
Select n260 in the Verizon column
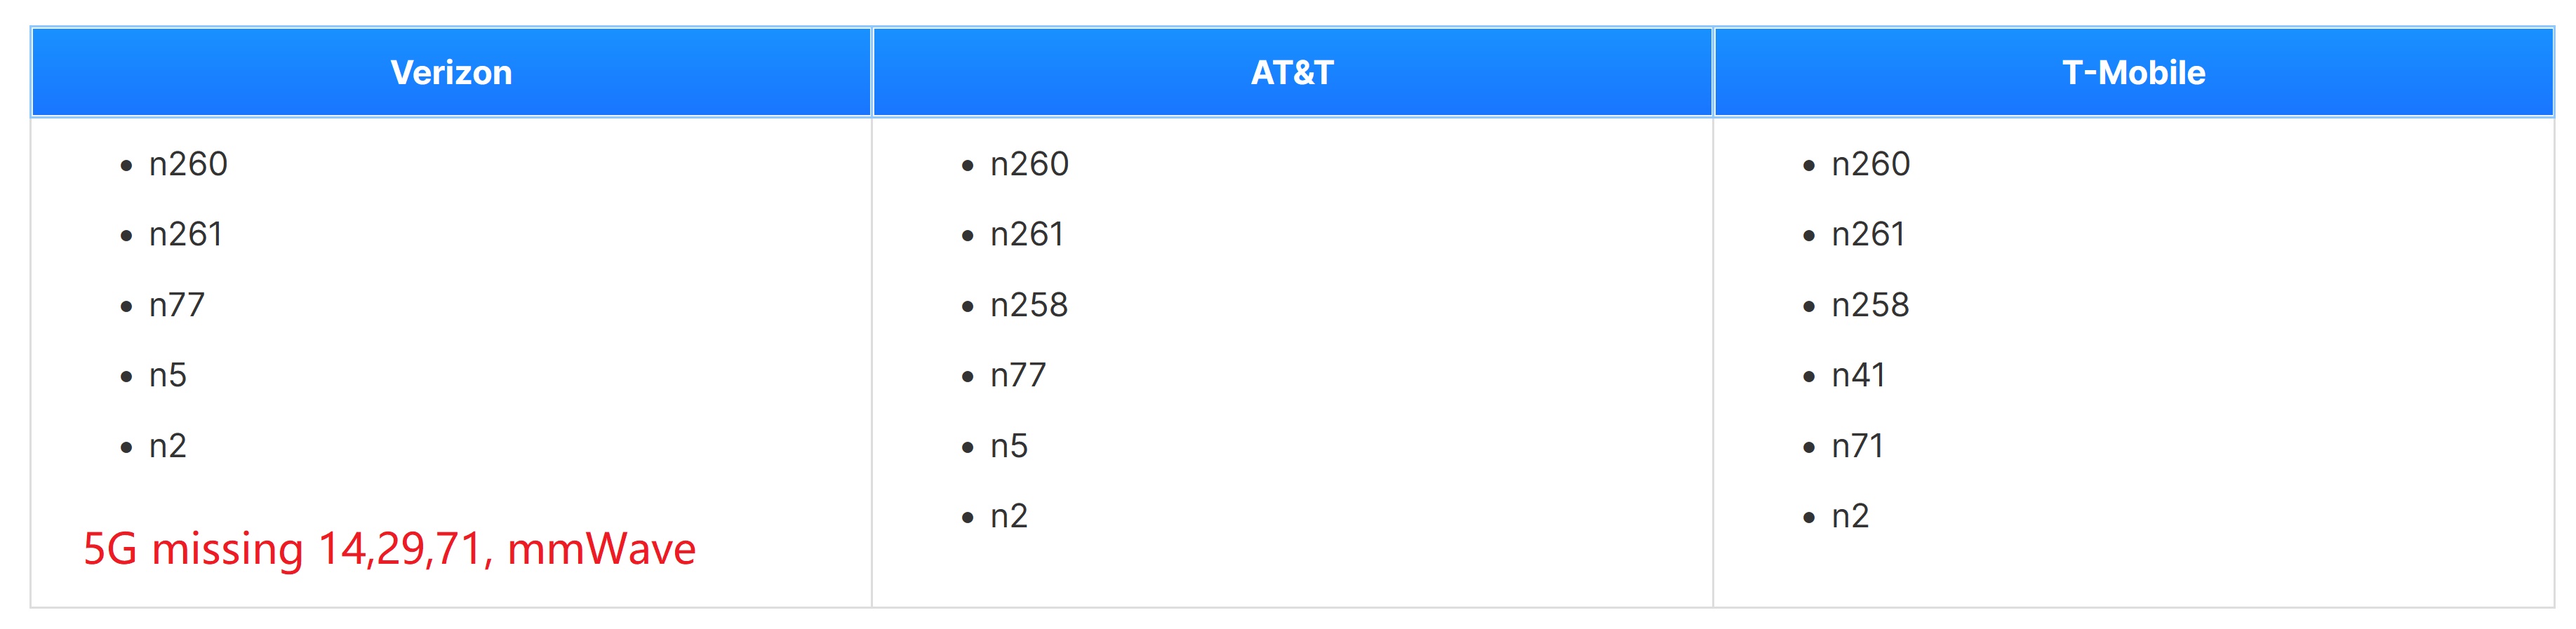188,164
